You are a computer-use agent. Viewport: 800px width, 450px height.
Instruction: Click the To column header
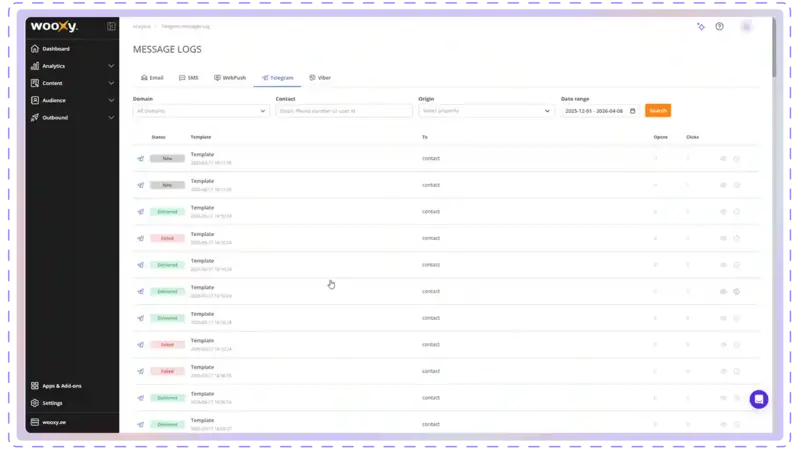click(424, 137)
